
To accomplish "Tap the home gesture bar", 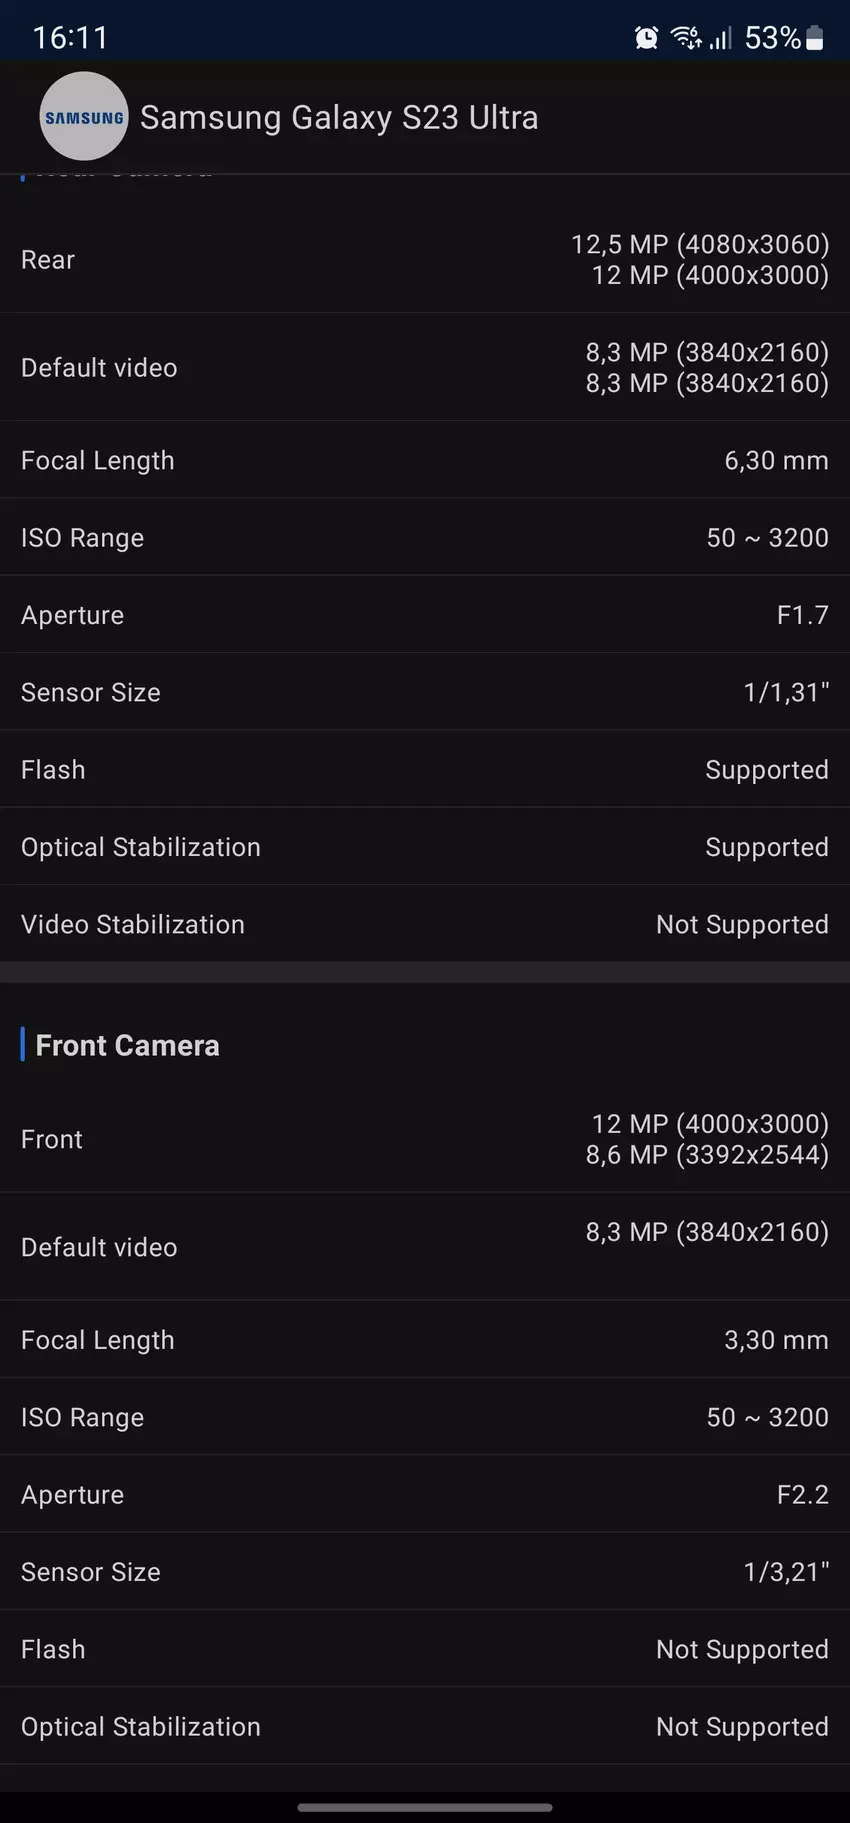I will (x=425, y=1807).
